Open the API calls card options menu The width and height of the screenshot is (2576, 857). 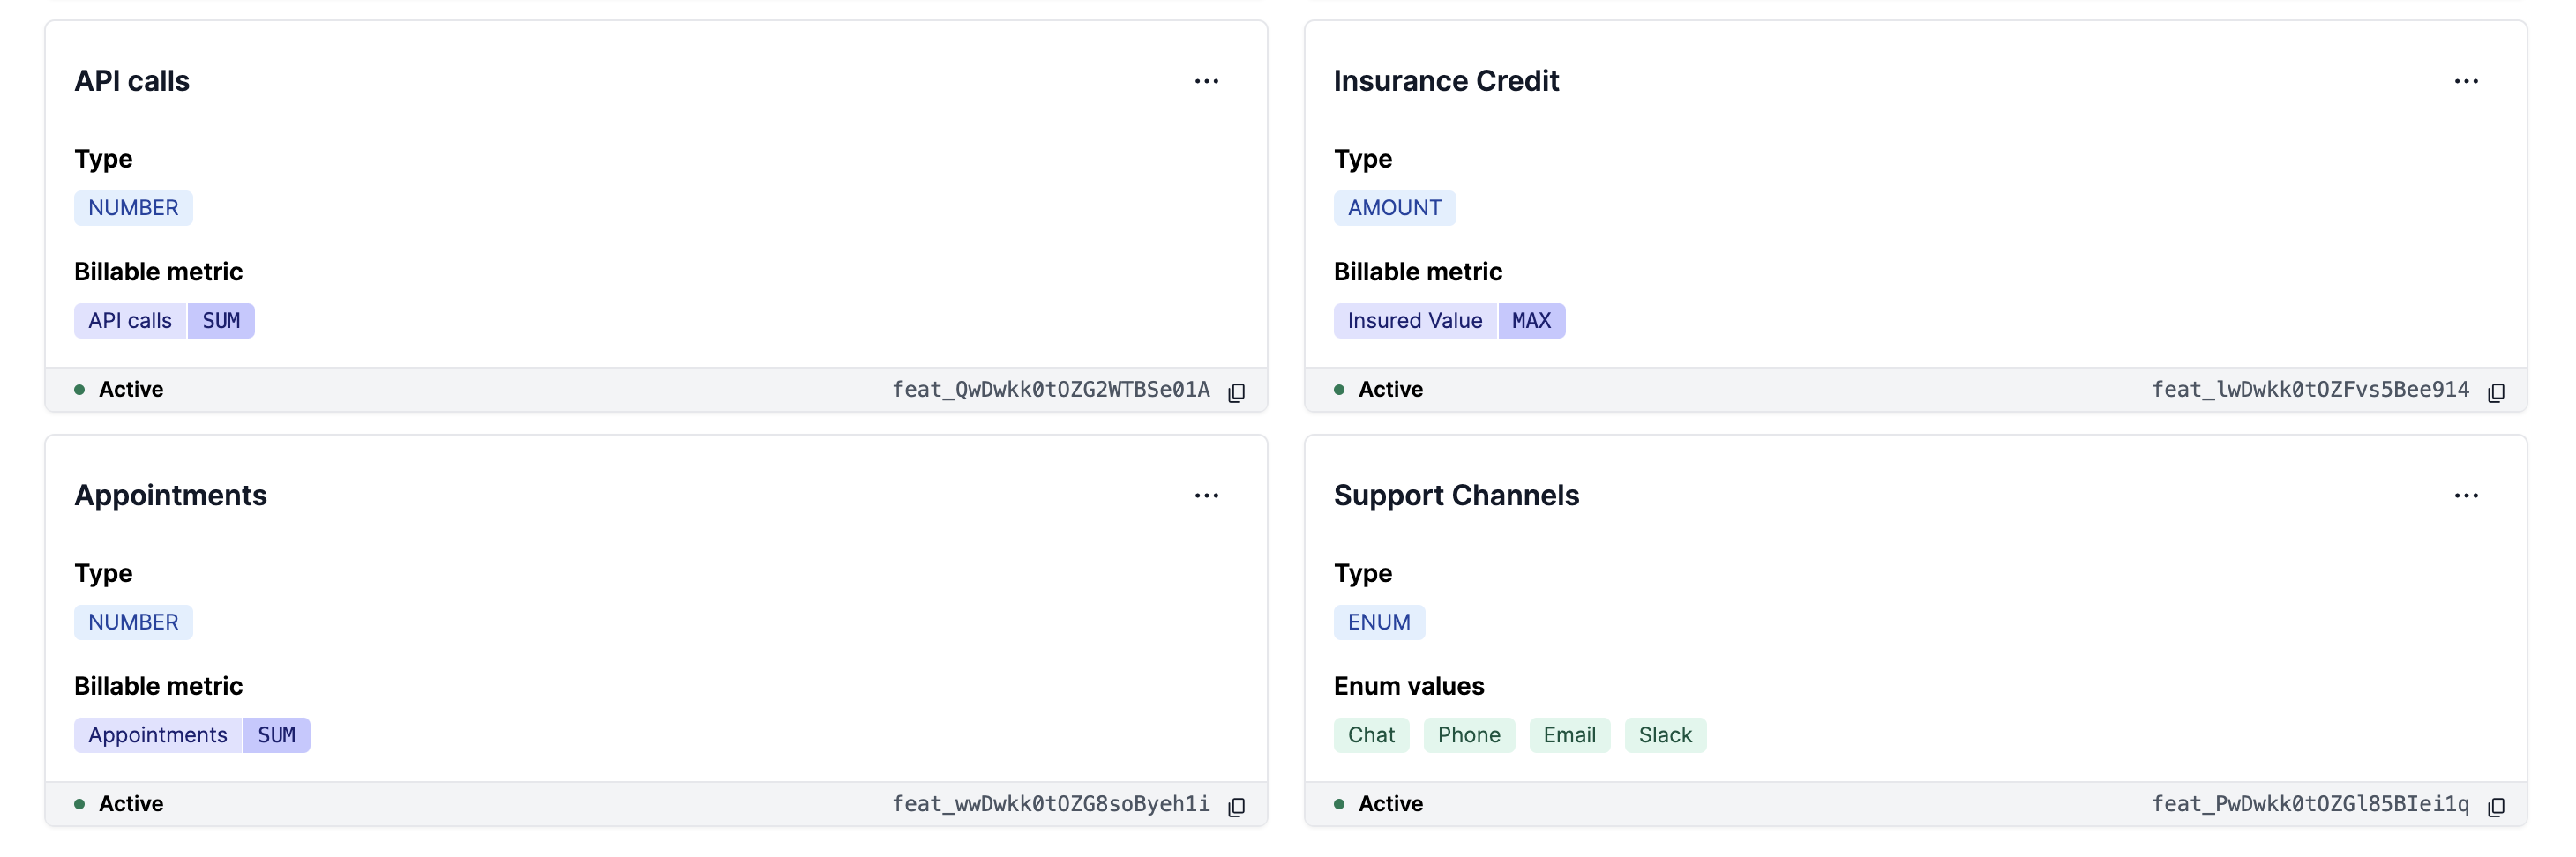[x=1206, y=81]
